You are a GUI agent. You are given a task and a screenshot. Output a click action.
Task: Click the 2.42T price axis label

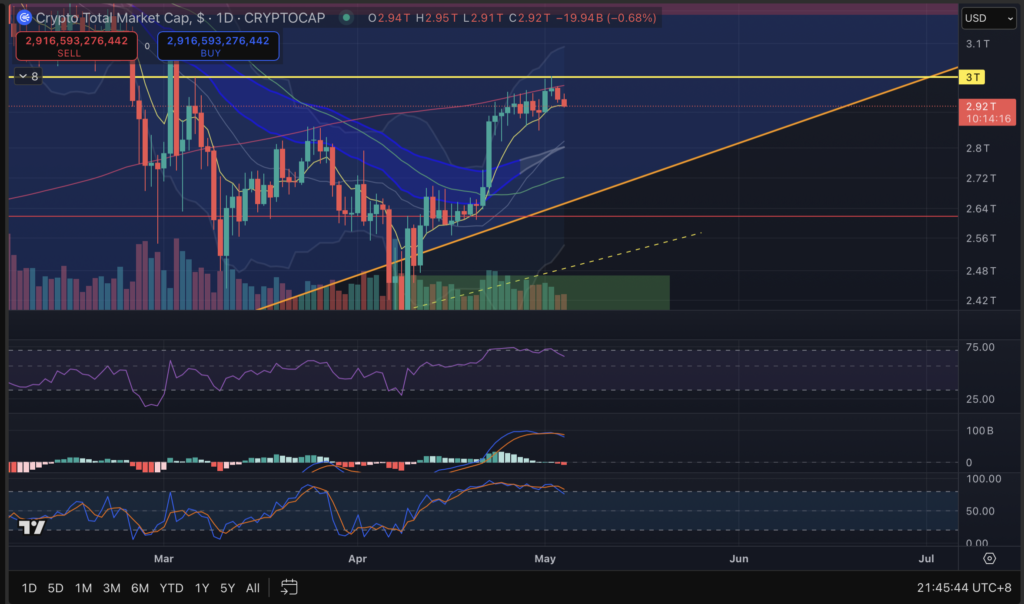click(x=981, y=300)
